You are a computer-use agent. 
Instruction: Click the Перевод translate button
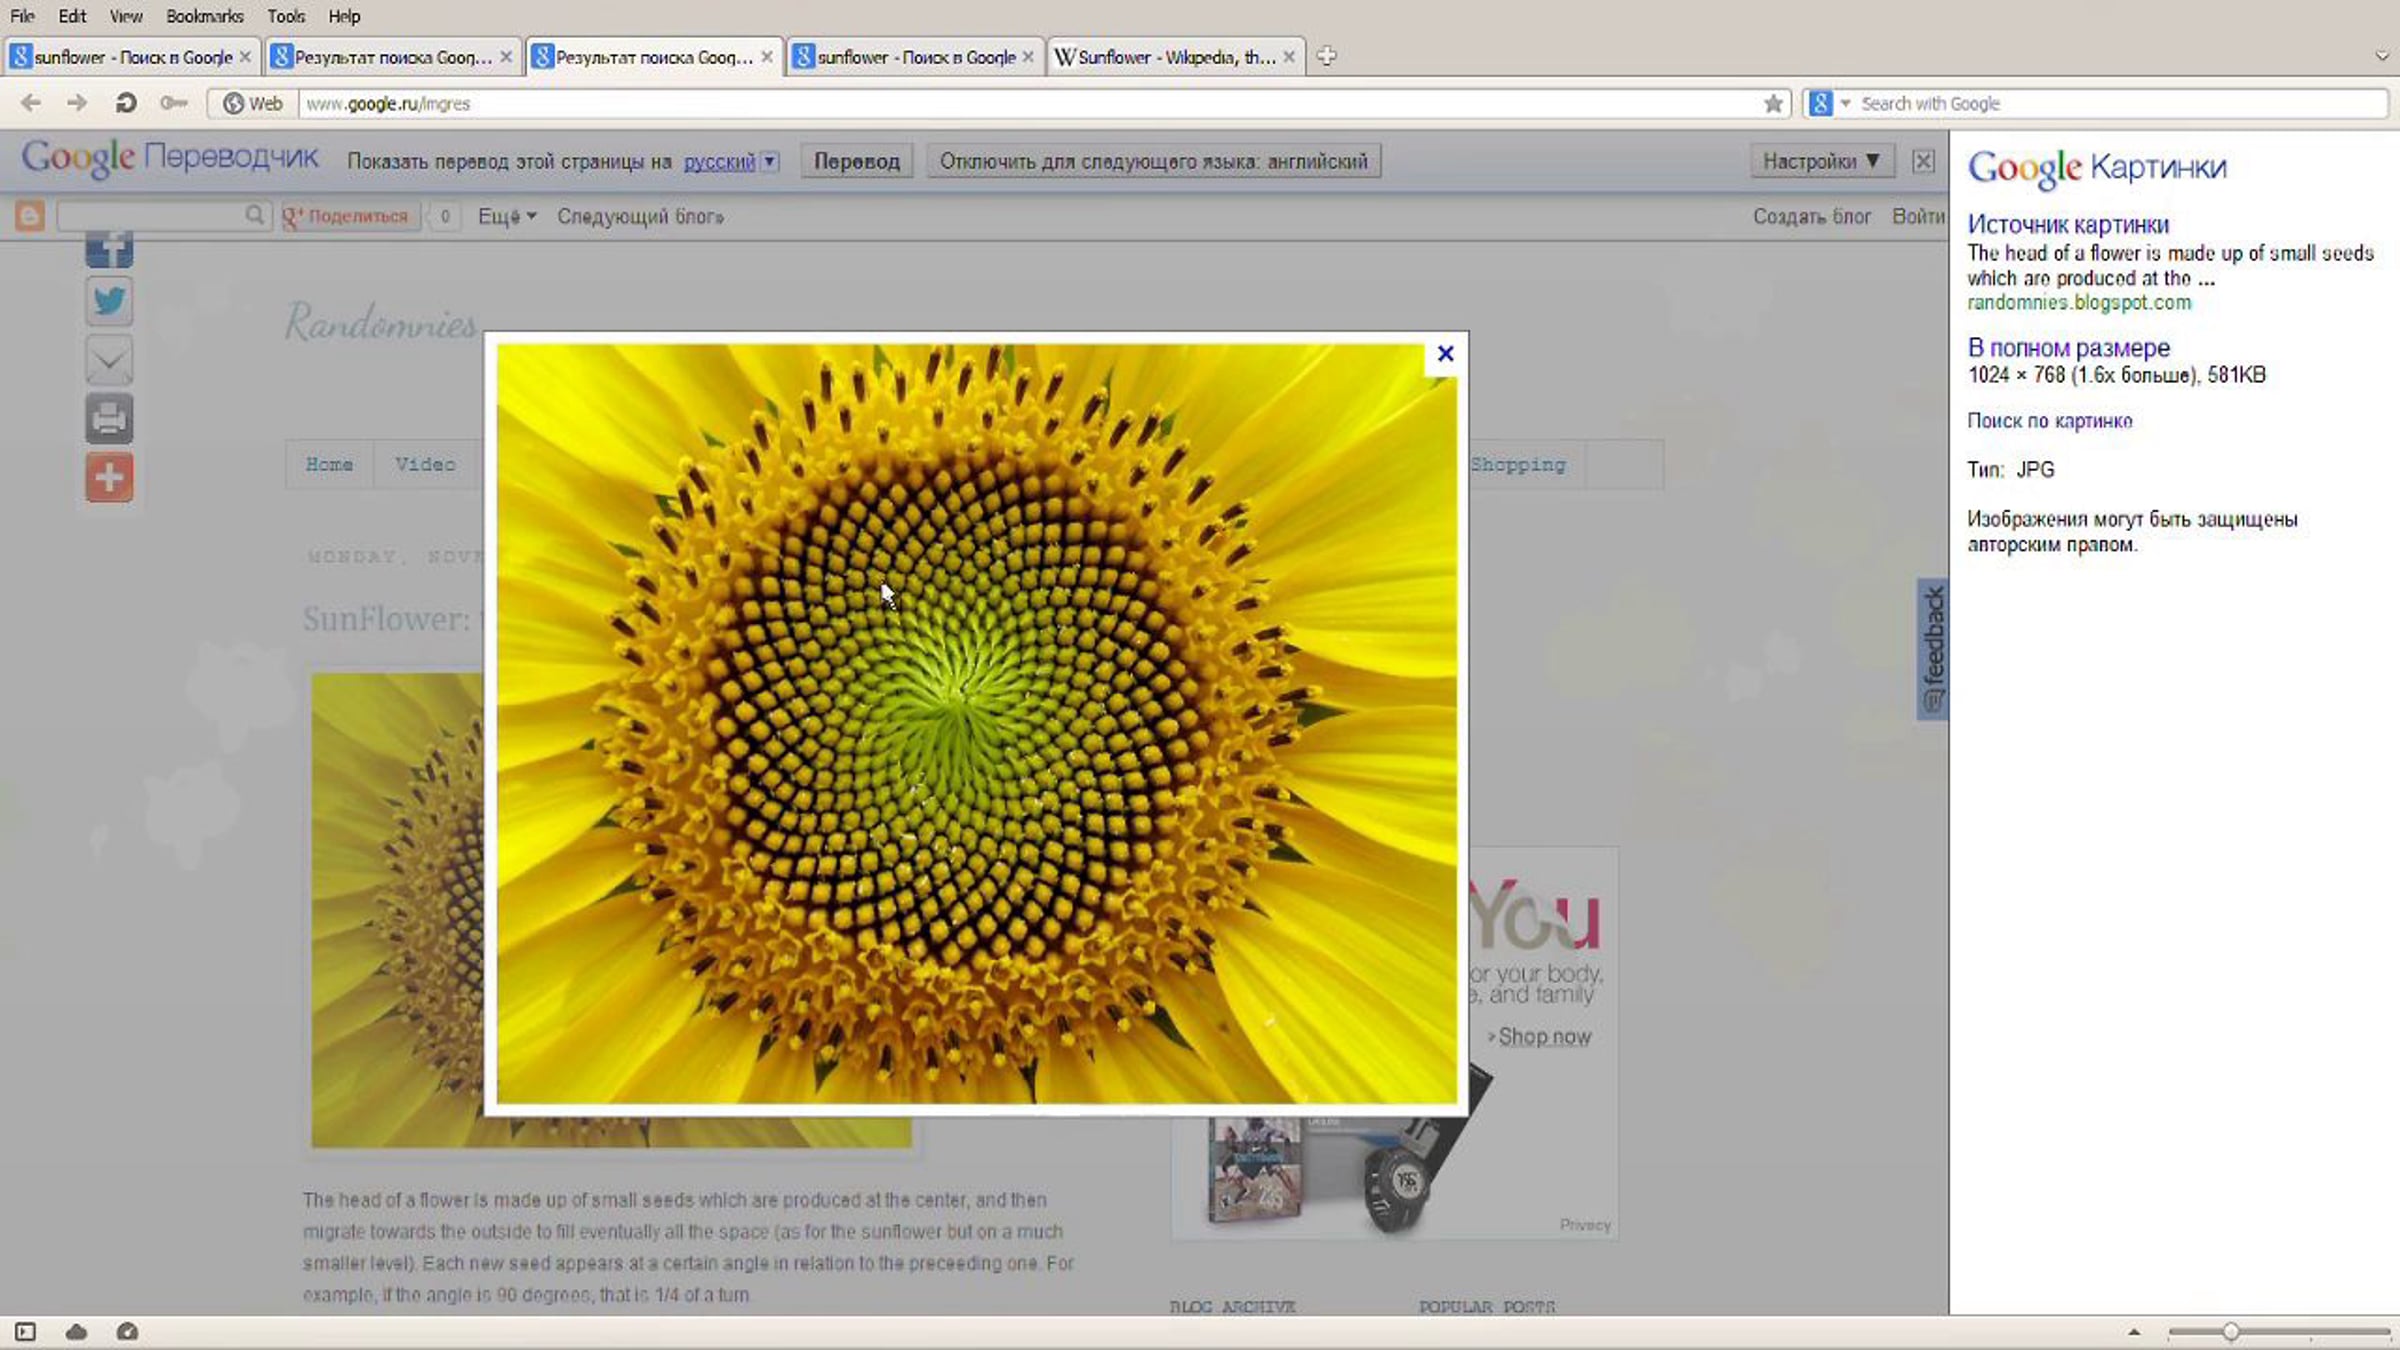point(857,161)
